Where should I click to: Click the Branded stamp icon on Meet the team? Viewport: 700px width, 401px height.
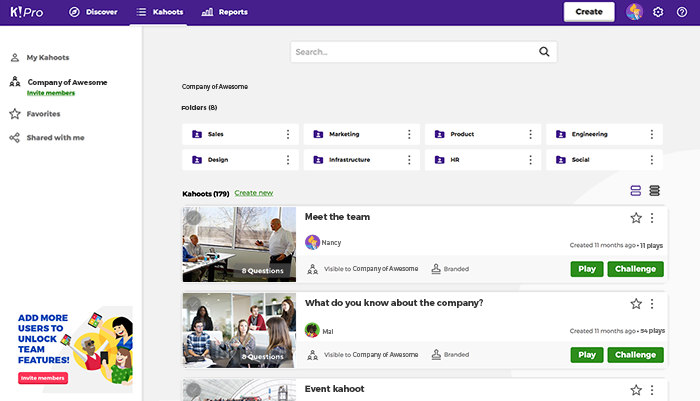pyautogui.click(x=436, y=269)
